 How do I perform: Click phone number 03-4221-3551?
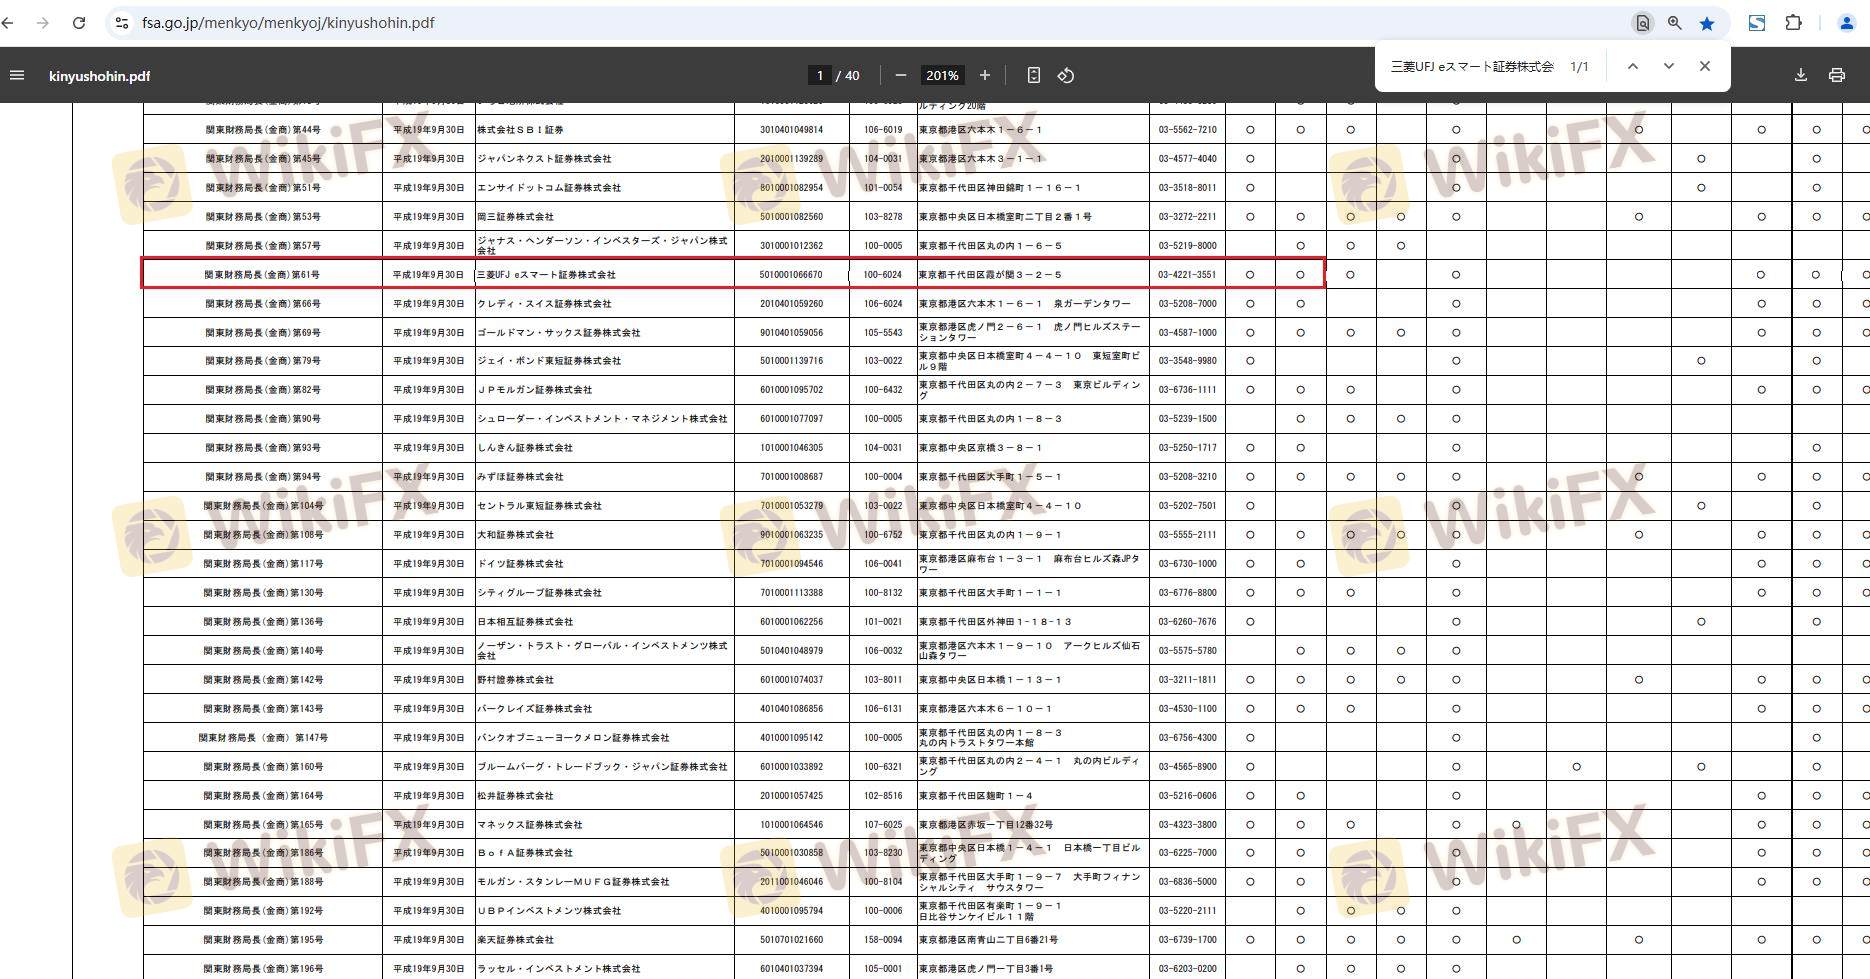pos(1188,275)
